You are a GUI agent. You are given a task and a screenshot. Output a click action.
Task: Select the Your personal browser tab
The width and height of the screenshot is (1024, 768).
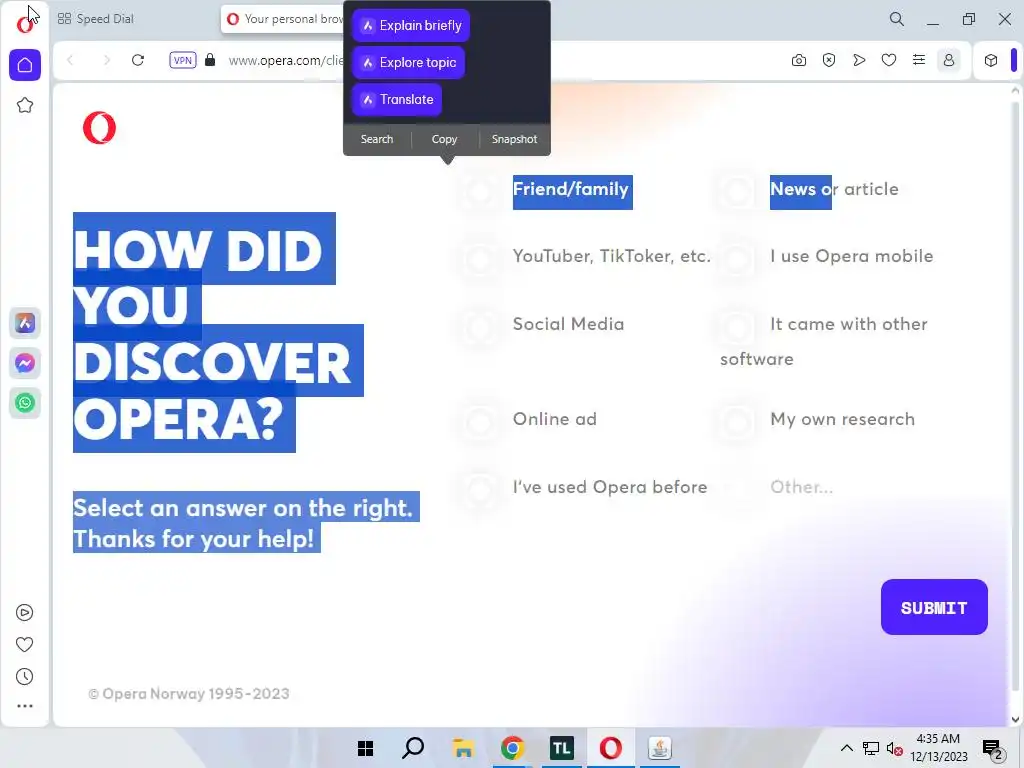284,19
